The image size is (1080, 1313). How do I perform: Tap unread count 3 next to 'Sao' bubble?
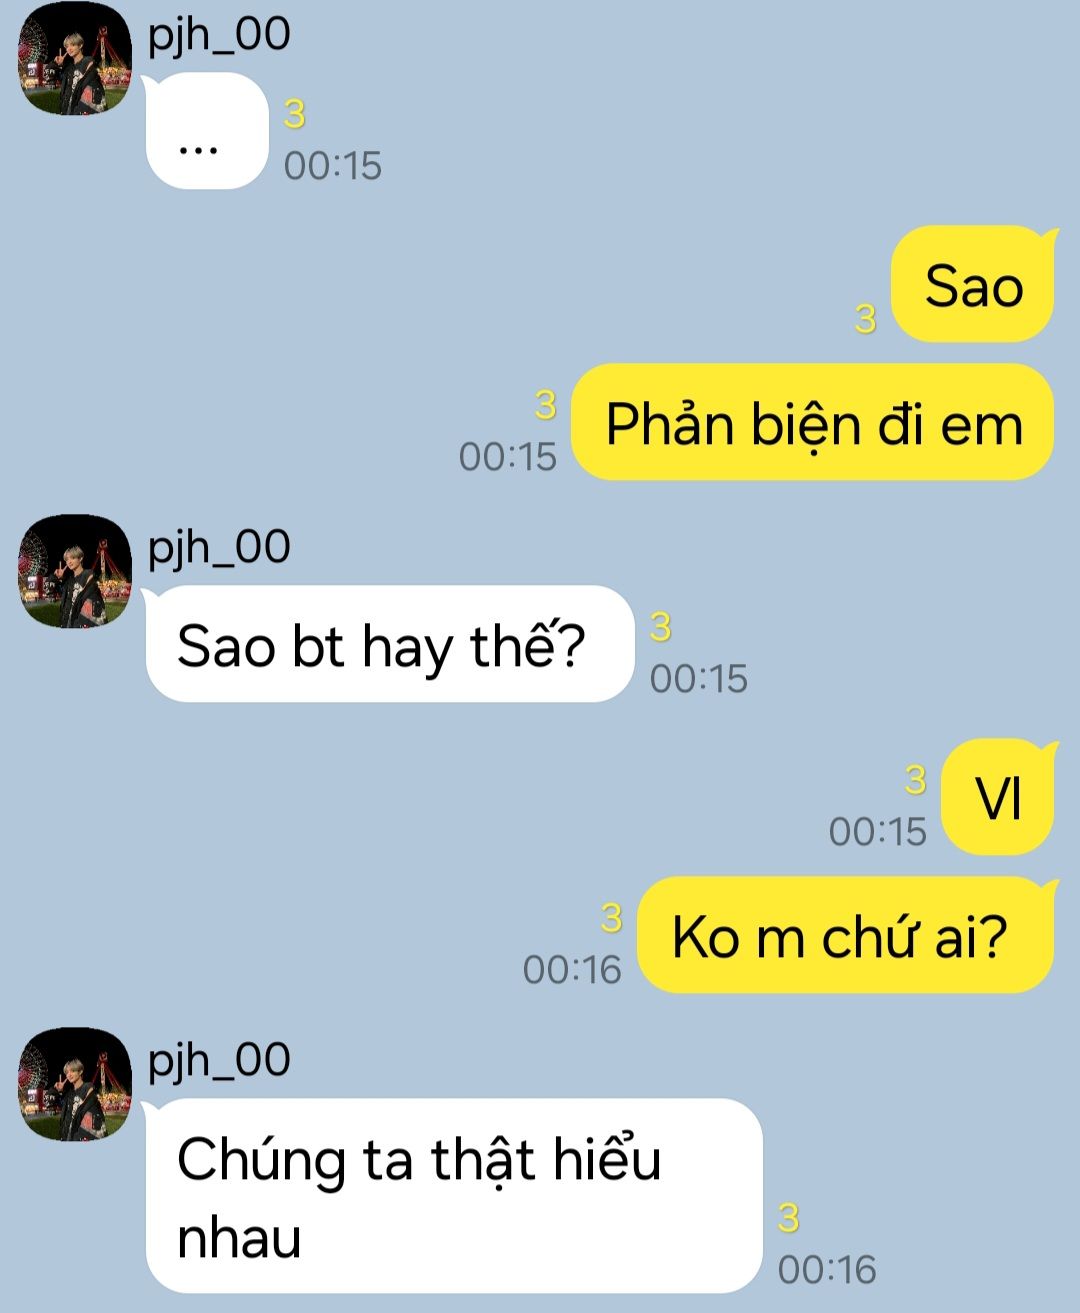pyautogui.click(x=865, y=320)
